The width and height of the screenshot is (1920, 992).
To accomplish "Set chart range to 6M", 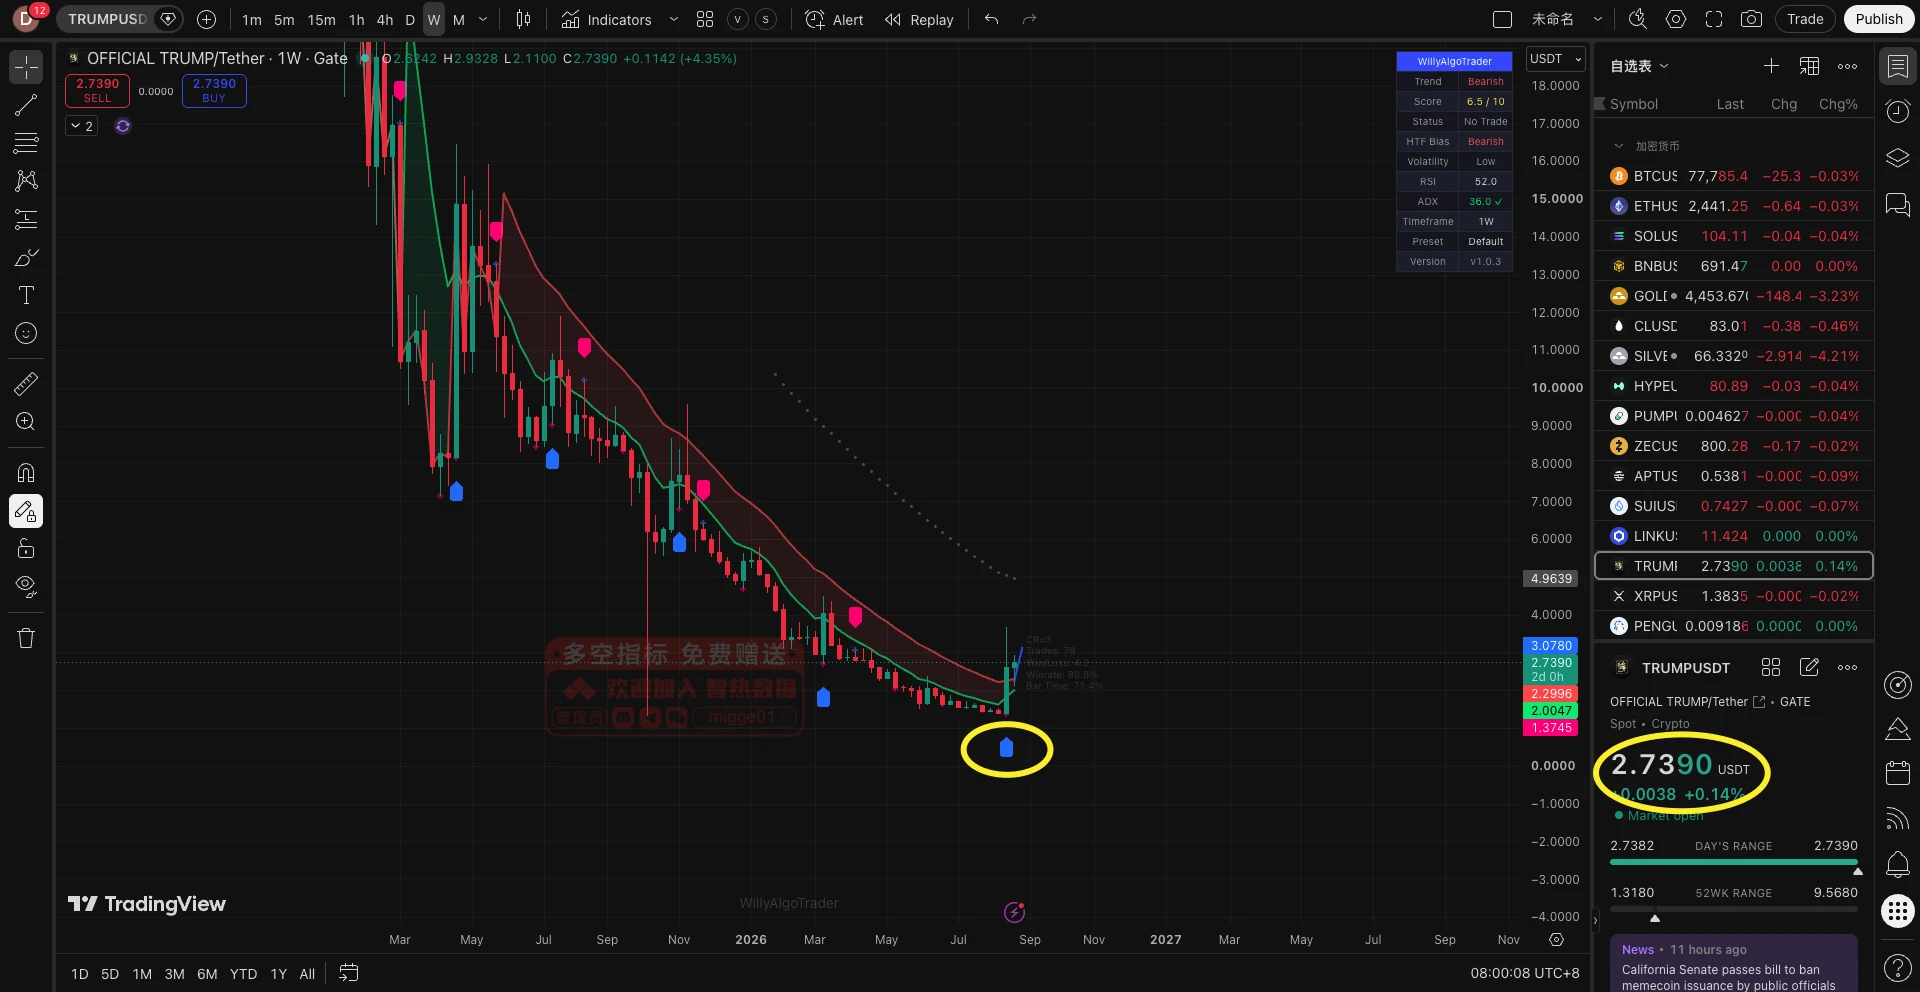I will tap(207, 974).
